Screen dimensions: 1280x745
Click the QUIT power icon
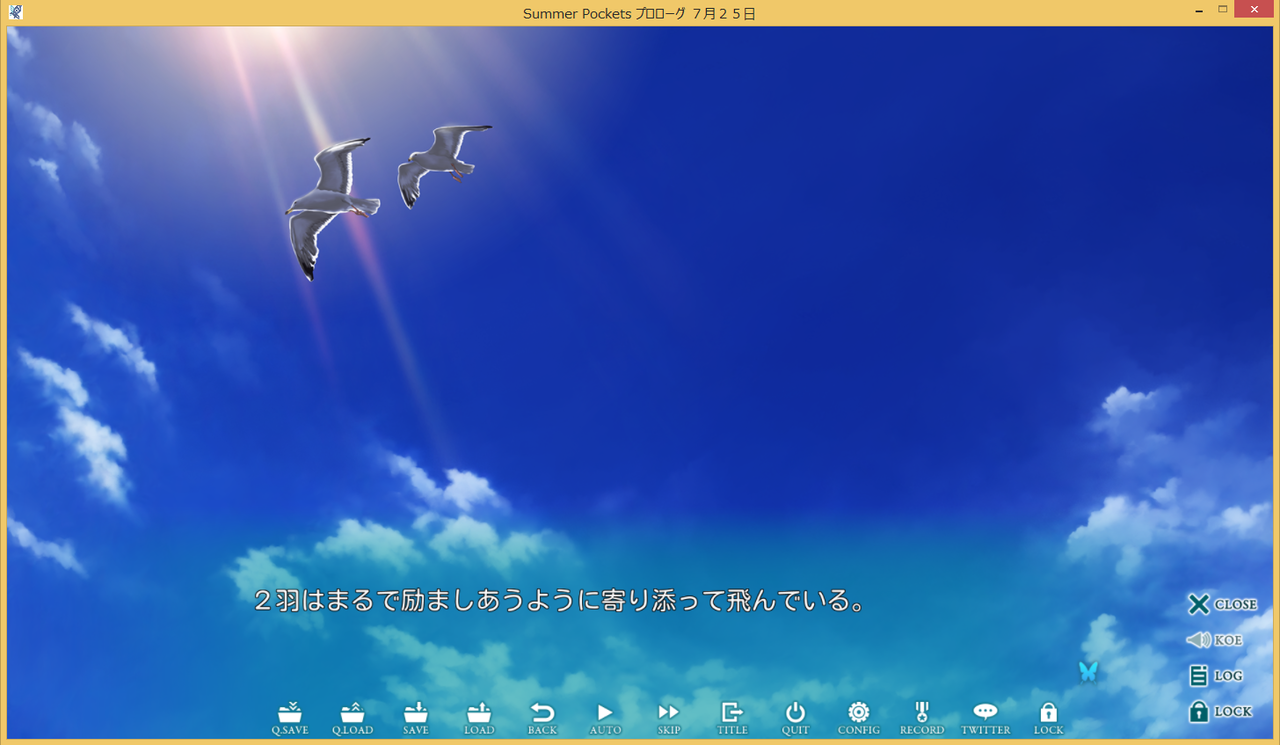tap(795, 718)
